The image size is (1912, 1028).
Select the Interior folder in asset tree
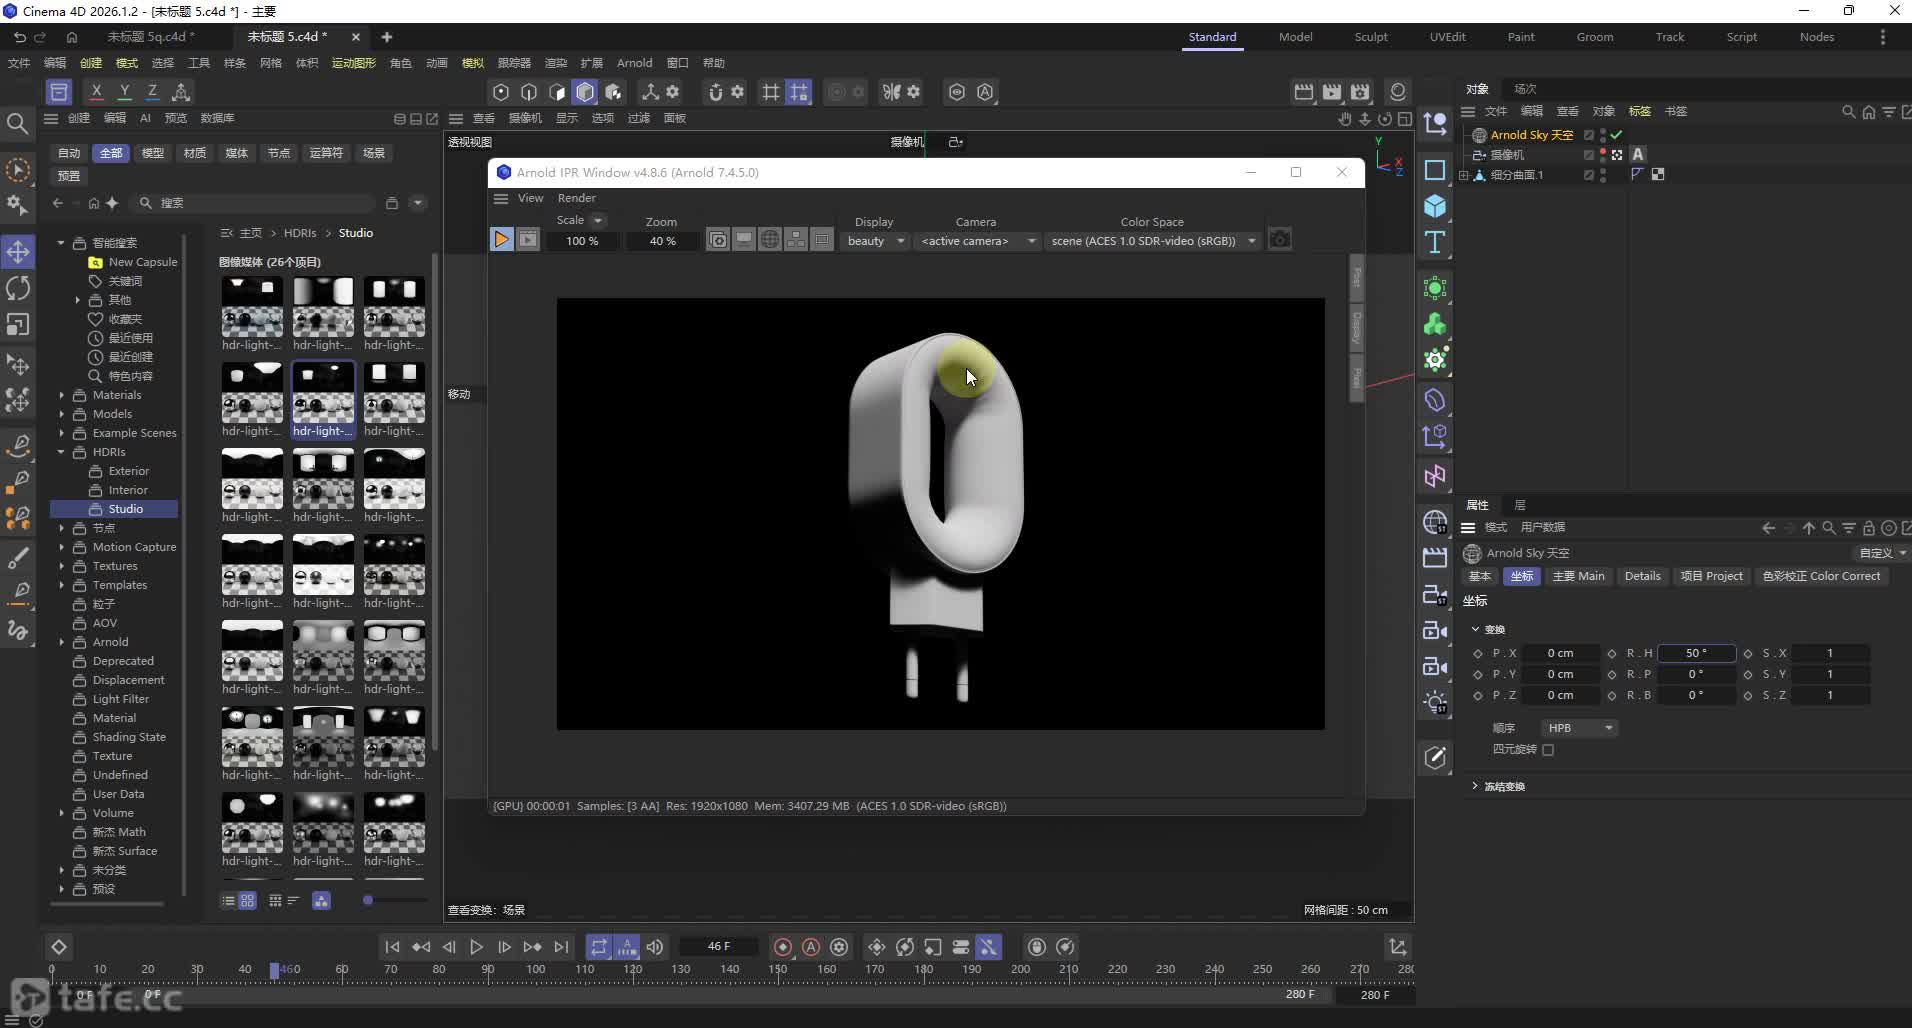pyautogui.click(x=128, y=490)
